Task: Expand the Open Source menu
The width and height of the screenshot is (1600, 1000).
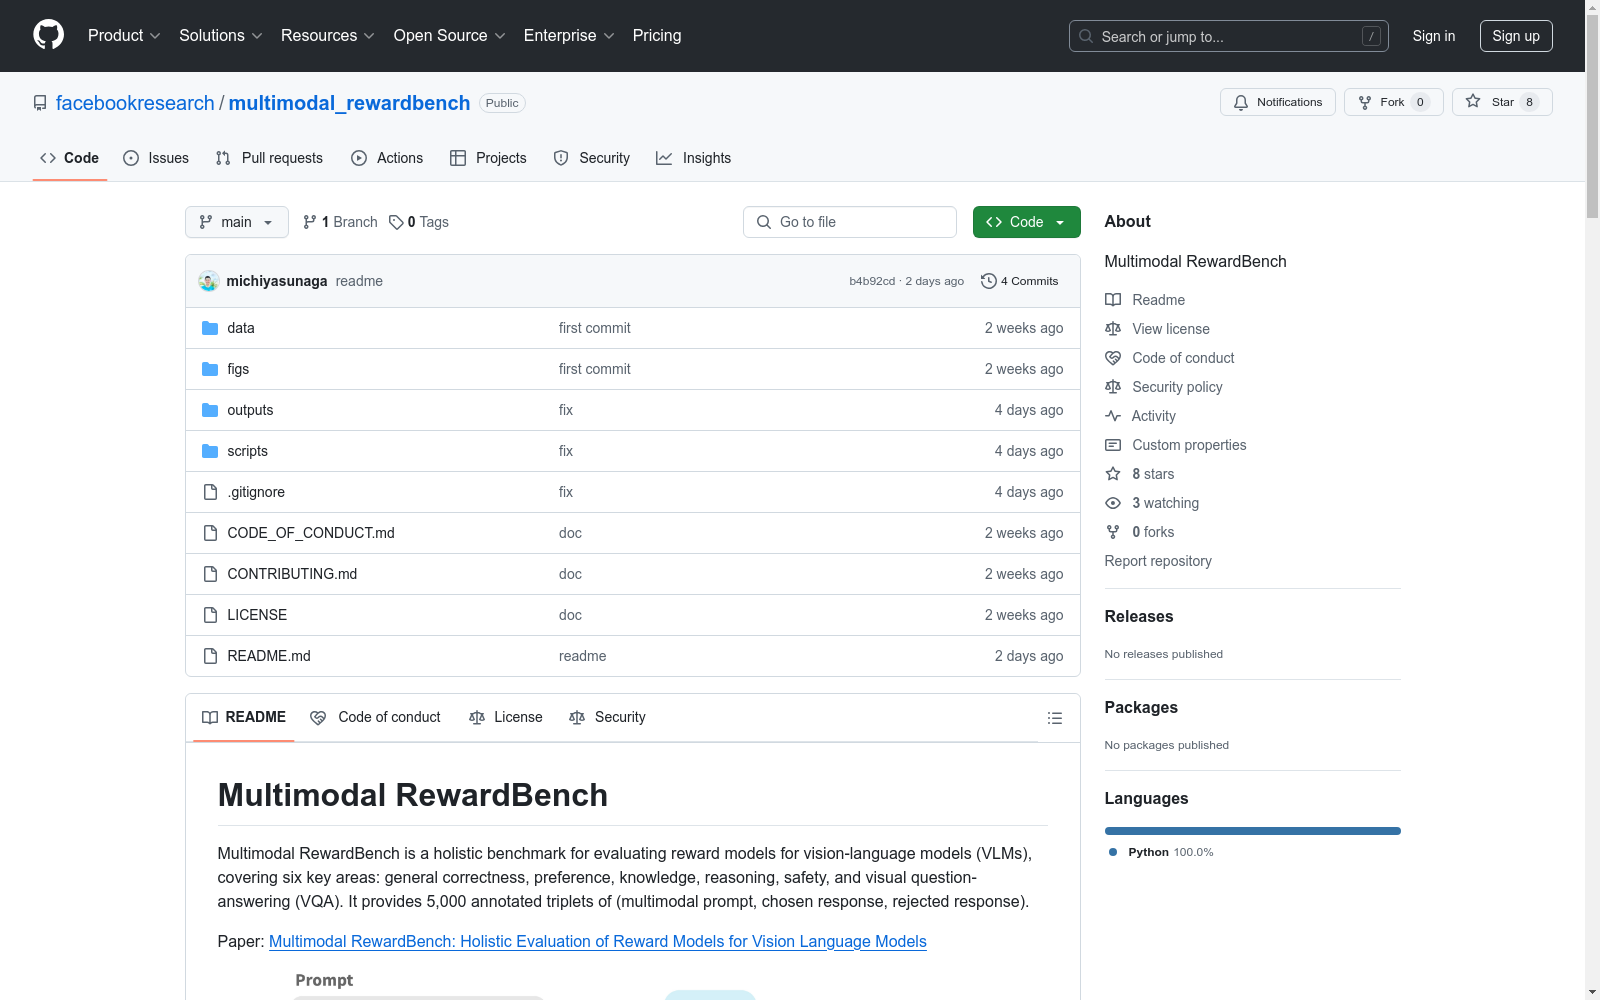Action: click(450, 36)
